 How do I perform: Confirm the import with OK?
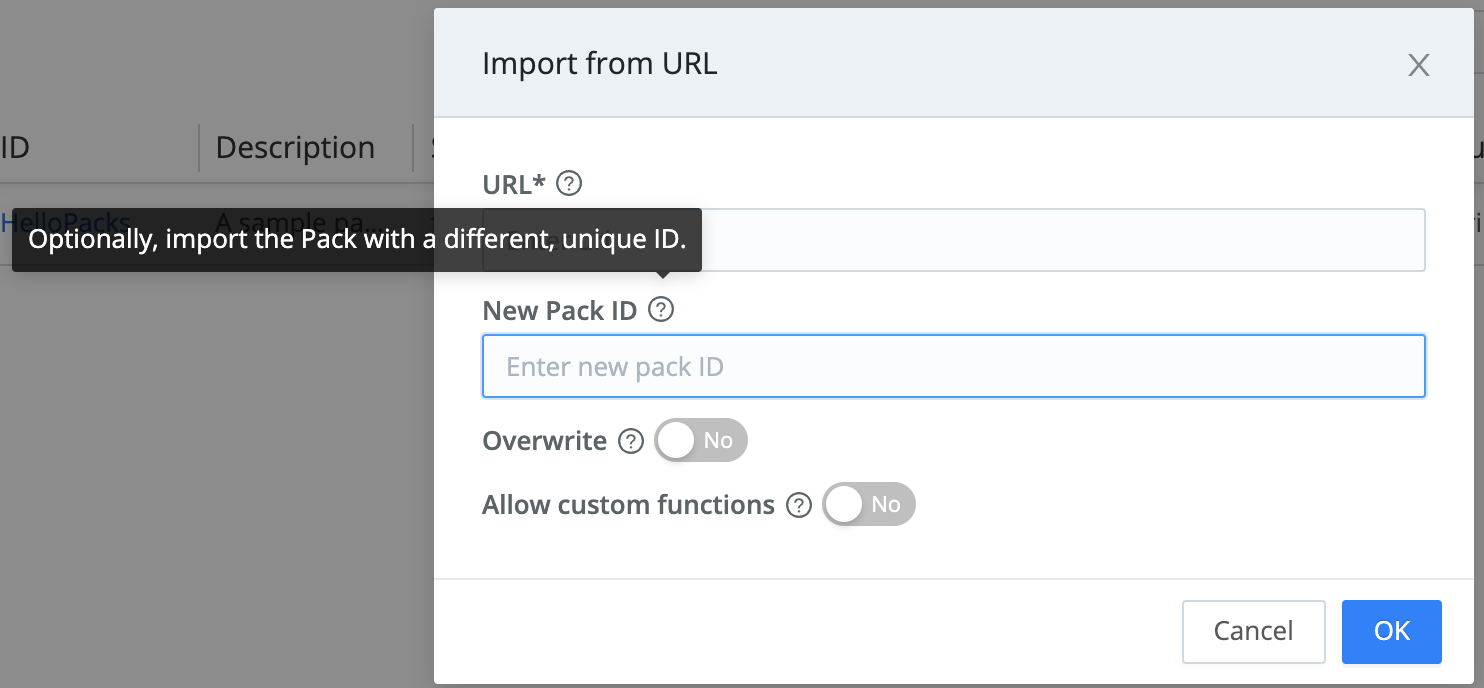point(1391,631)
